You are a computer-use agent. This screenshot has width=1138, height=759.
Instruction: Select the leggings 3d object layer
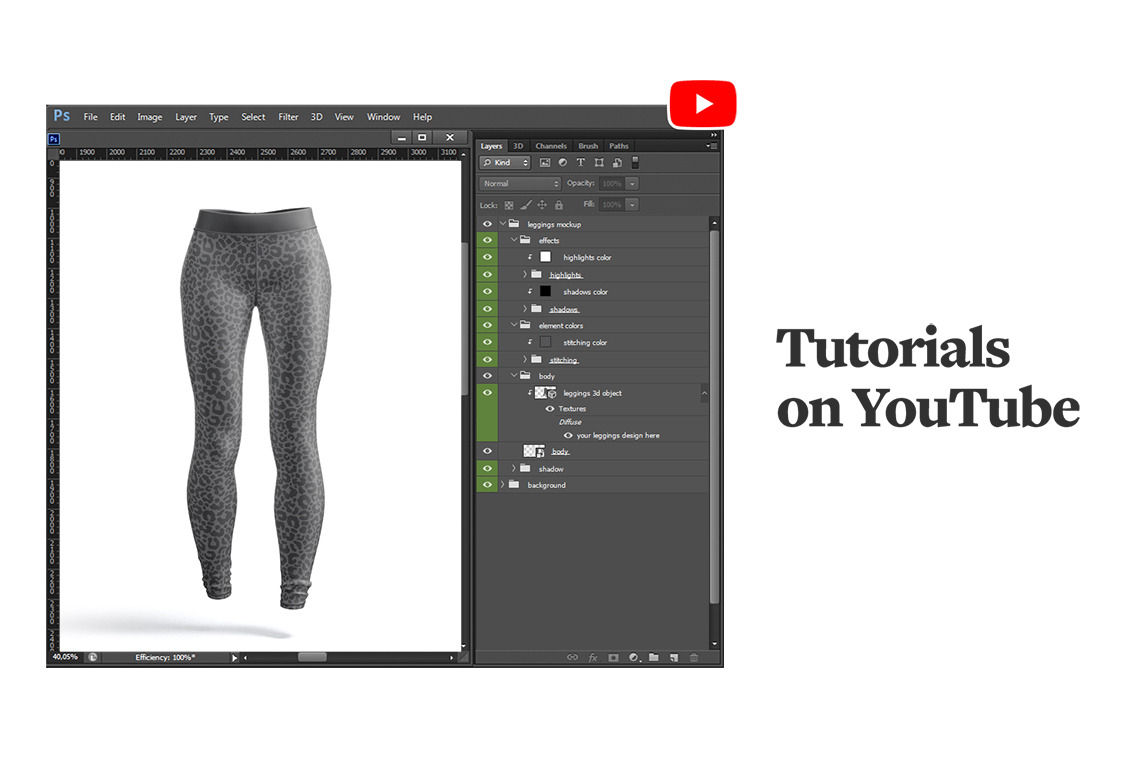(x=592, y=393)
